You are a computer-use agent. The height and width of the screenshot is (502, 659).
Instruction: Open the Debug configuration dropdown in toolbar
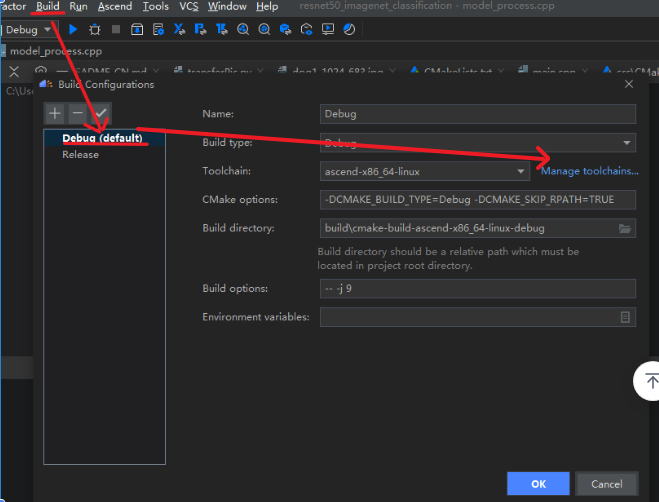click(28, 30)
